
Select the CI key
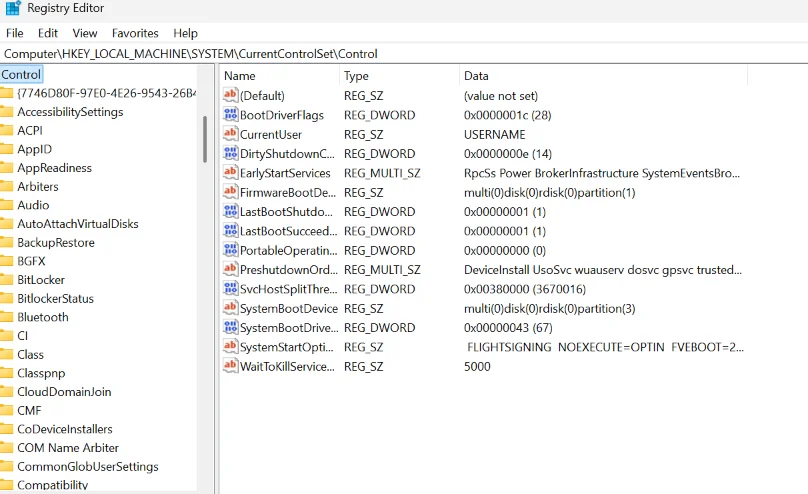point(23,336)
